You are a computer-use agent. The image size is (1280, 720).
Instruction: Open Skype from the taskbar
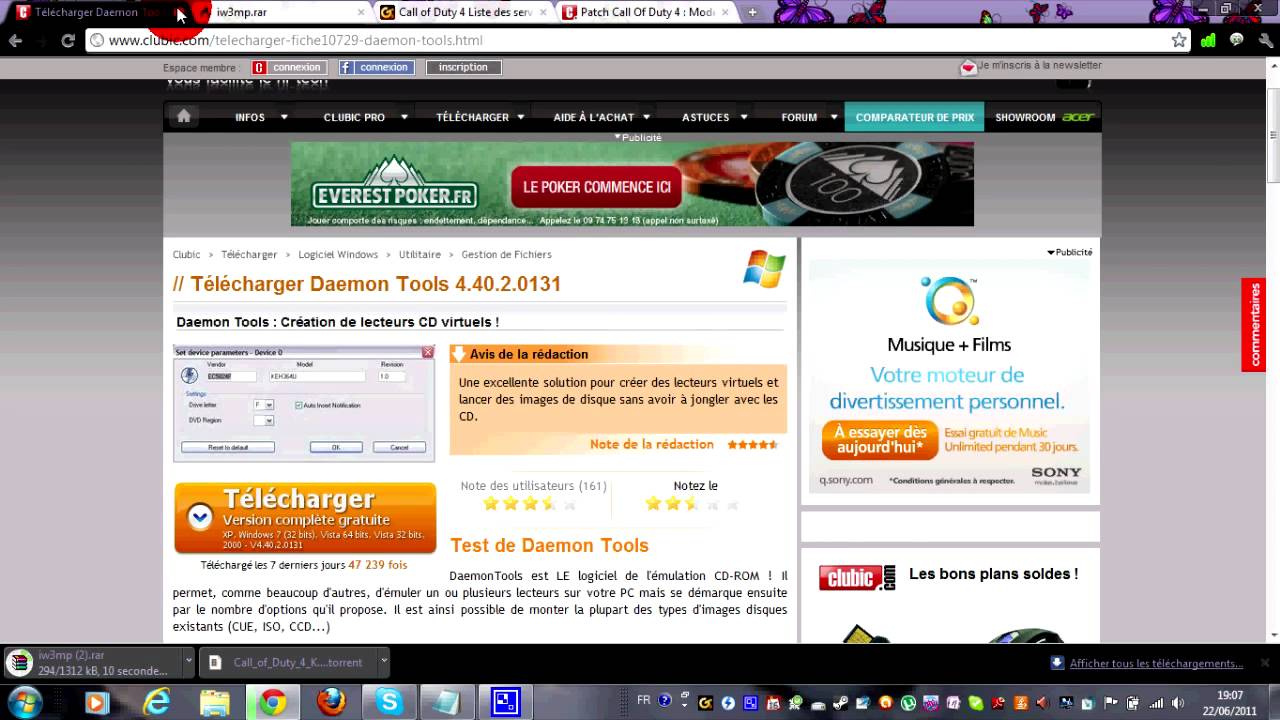[x=389, y=703]
